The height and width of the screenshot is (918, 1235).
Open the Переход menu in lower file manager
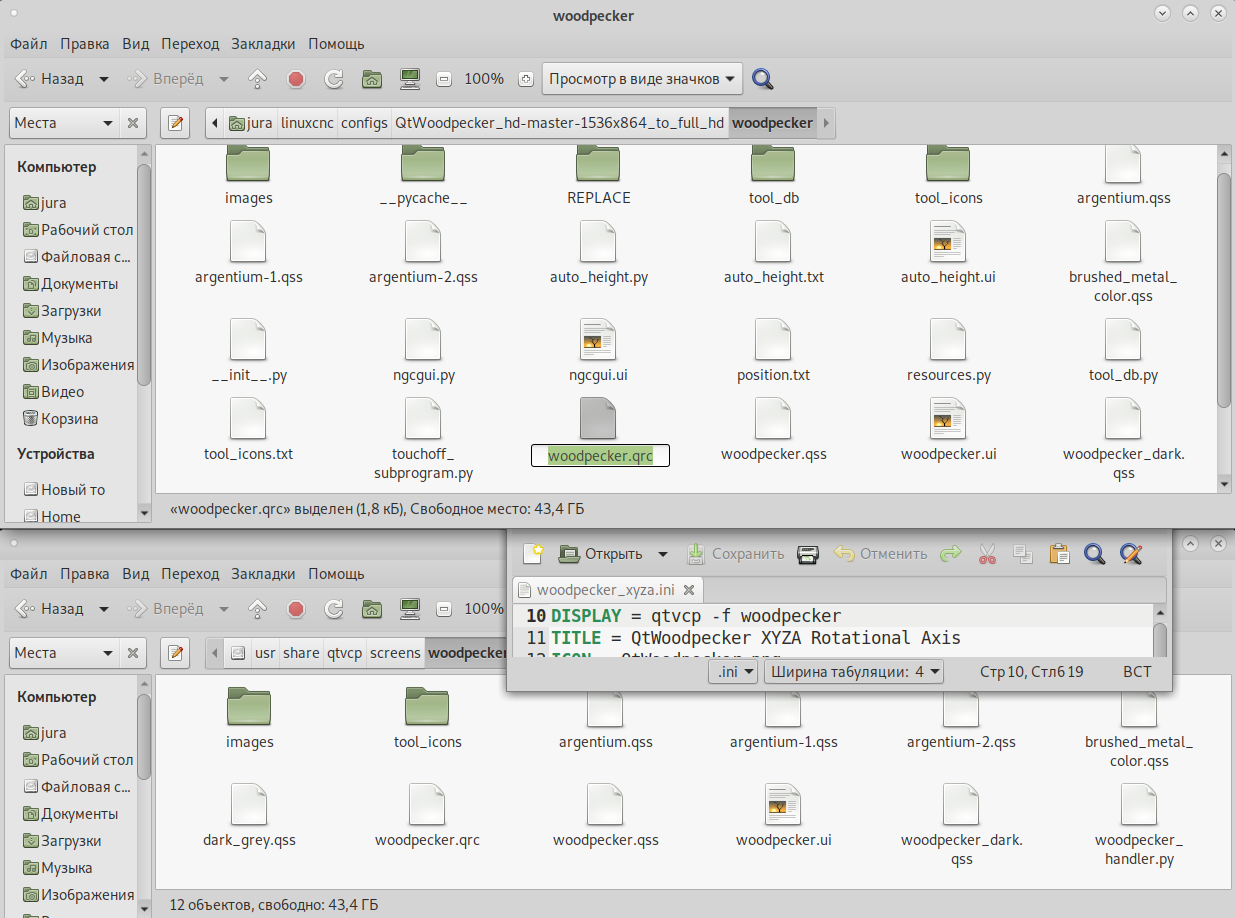point(190,574)
